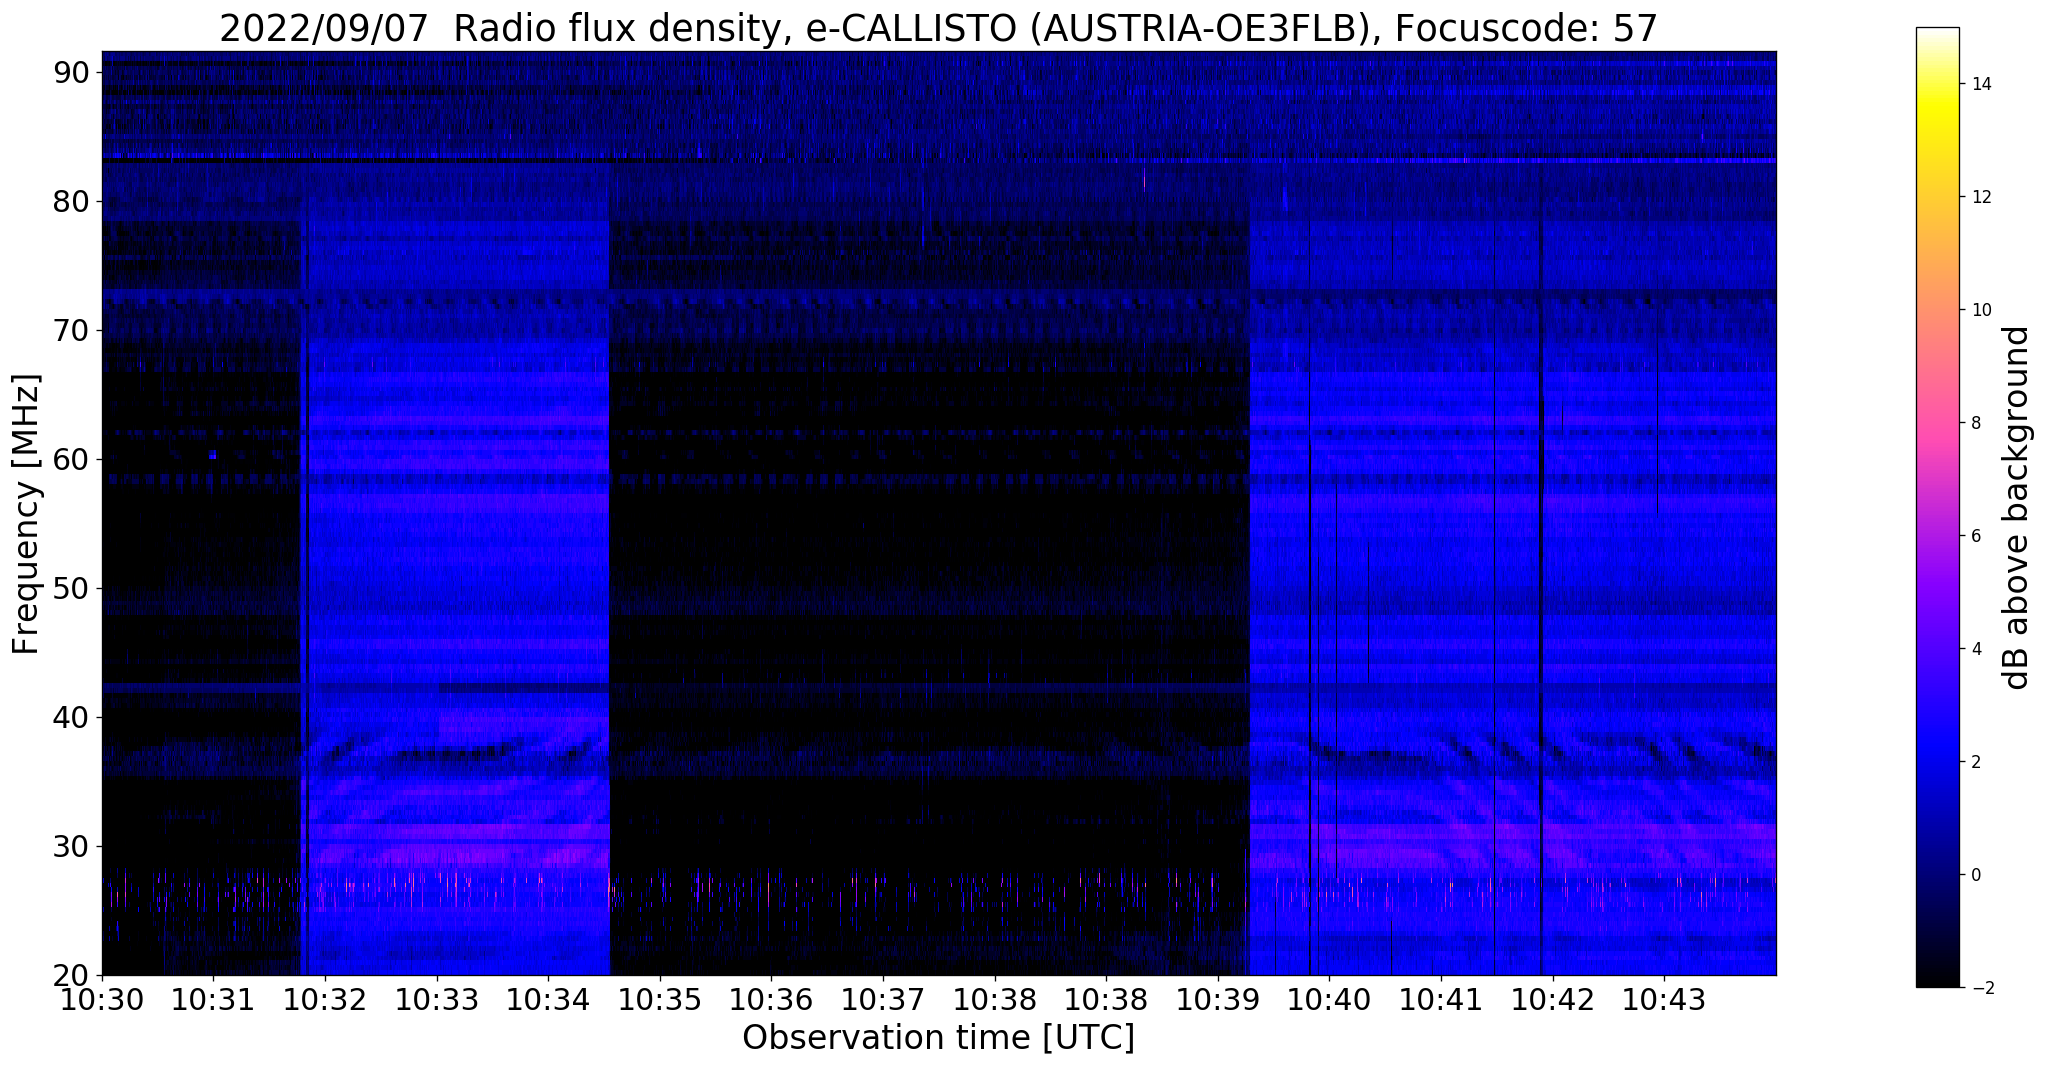
Task: Select the 10:40 time tick label
Action: [x=1329, y=999]
